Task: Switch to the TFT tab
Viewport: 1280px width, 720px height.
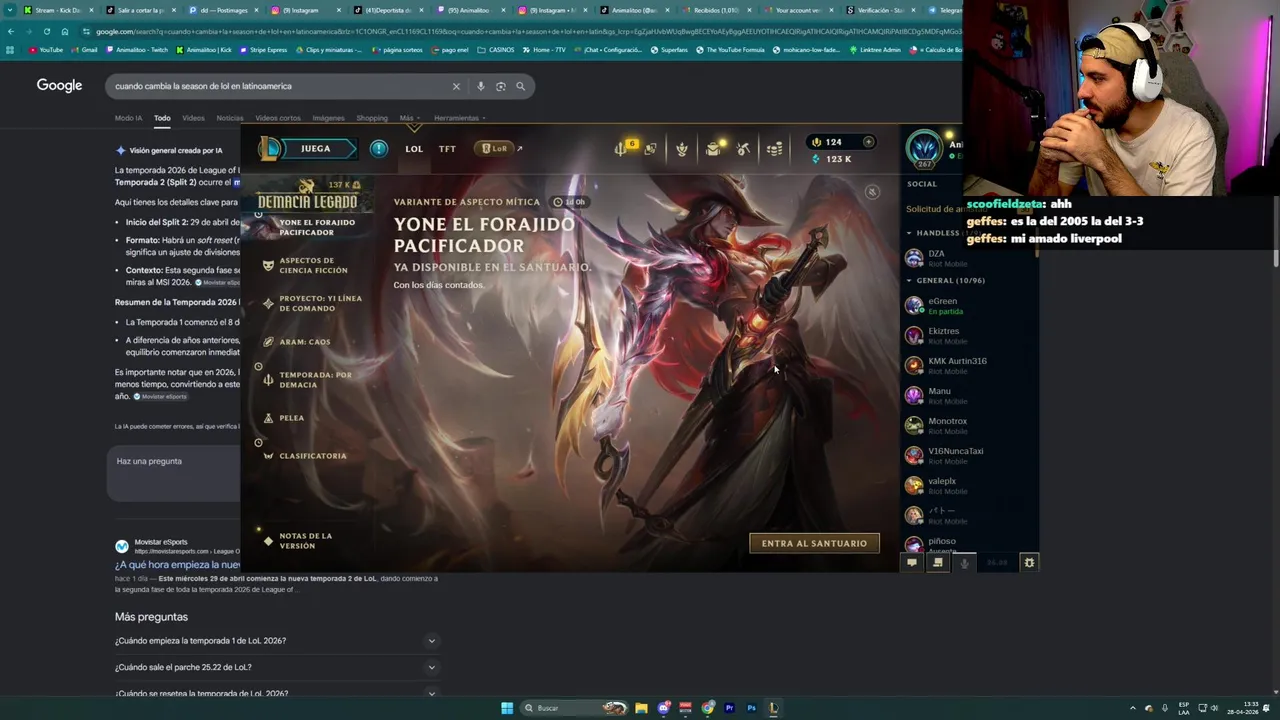Action: point(447,149)
